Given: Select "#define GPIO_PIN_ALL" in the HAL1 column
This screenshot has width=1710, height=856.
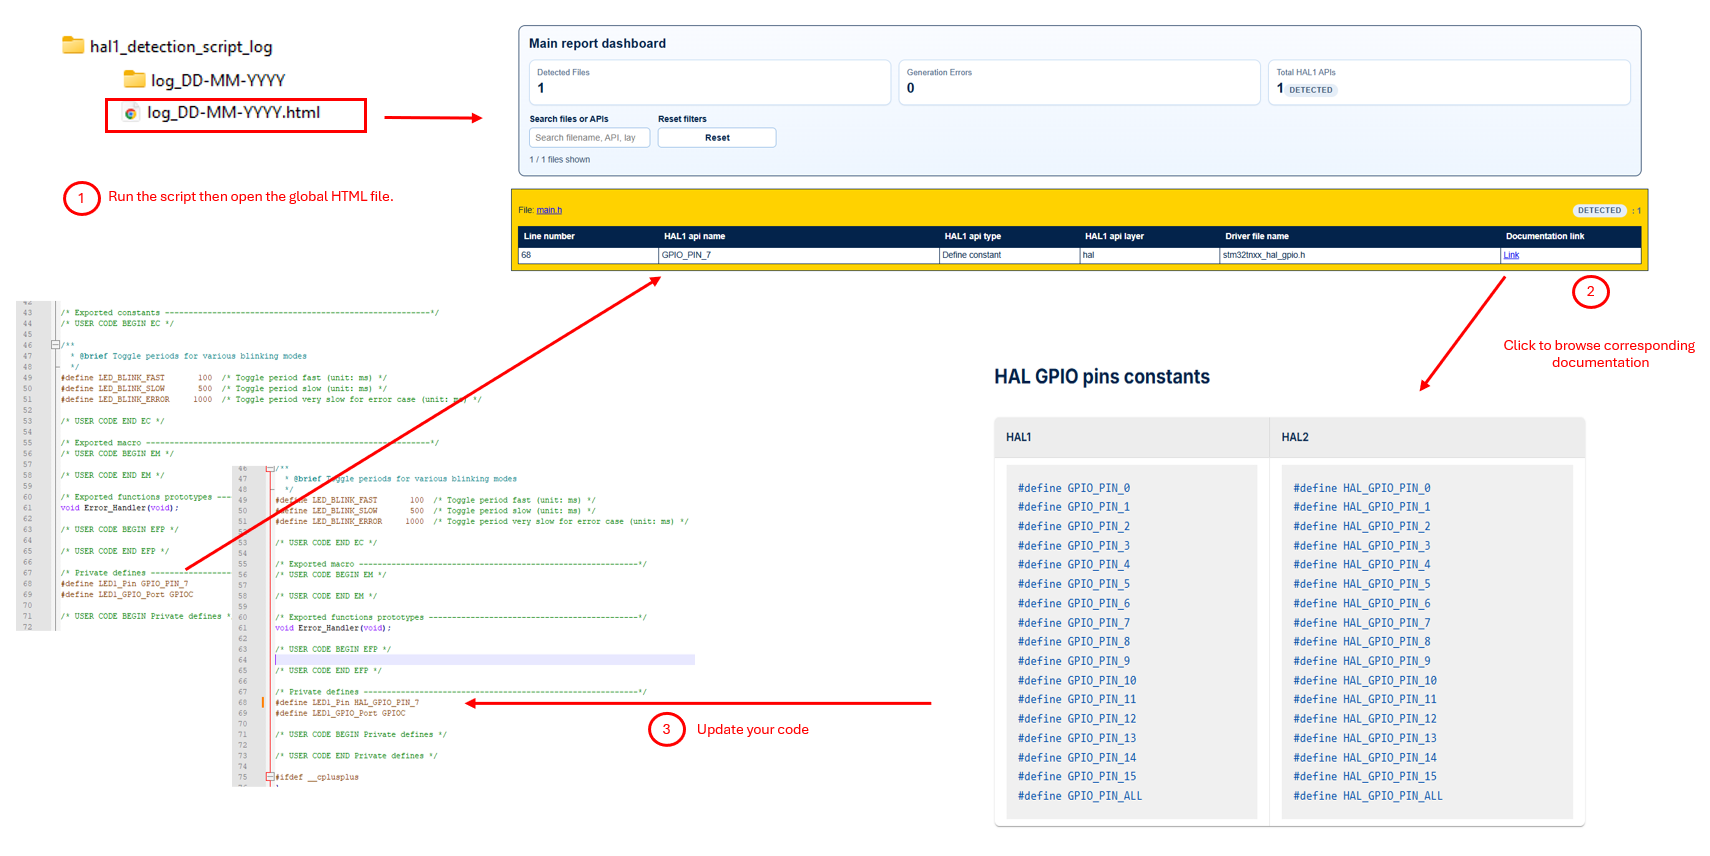Looking at the screenshot, I should [x=1080, y=796].
